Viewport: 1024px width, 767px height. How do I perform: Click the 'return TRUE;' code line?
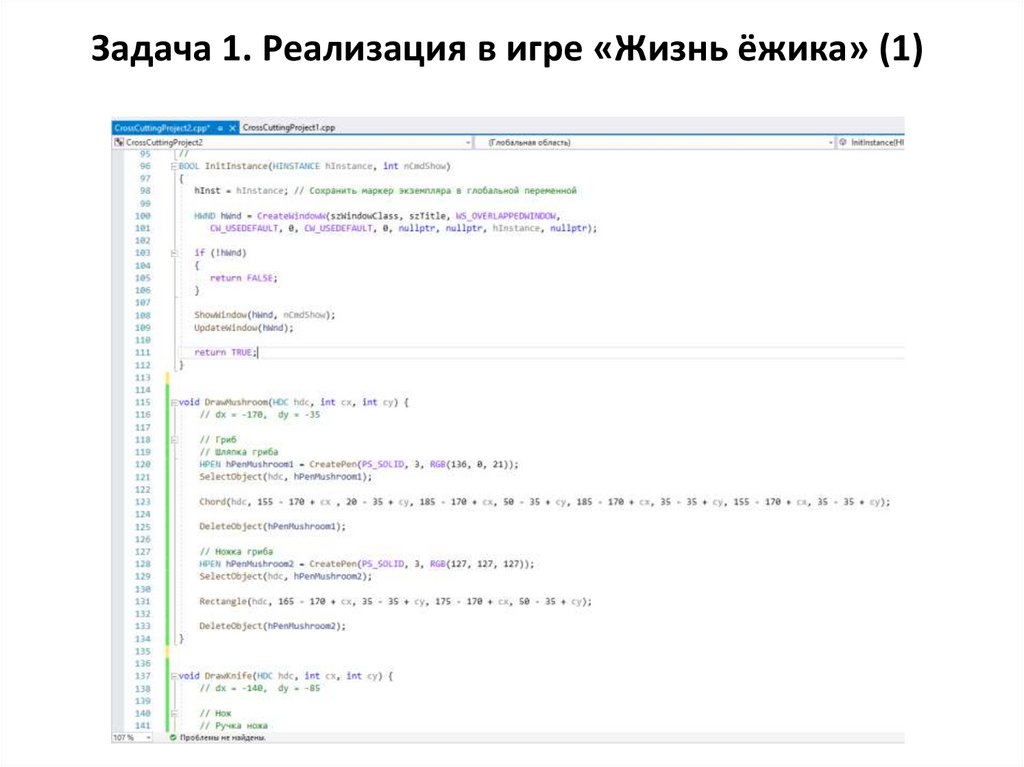coord(225,352)
